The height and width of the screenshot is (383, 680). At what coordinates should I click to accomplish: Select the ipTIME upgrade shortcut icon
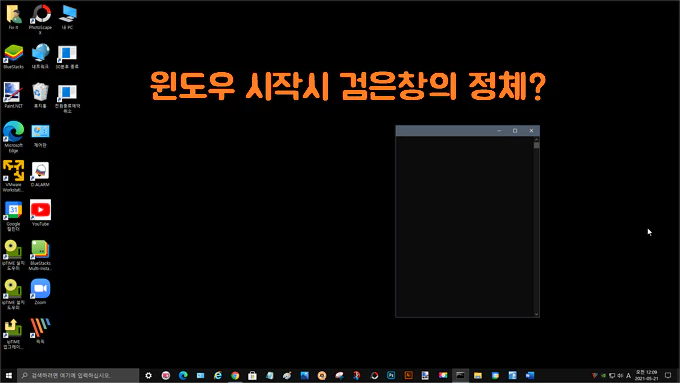pos(13,334)
